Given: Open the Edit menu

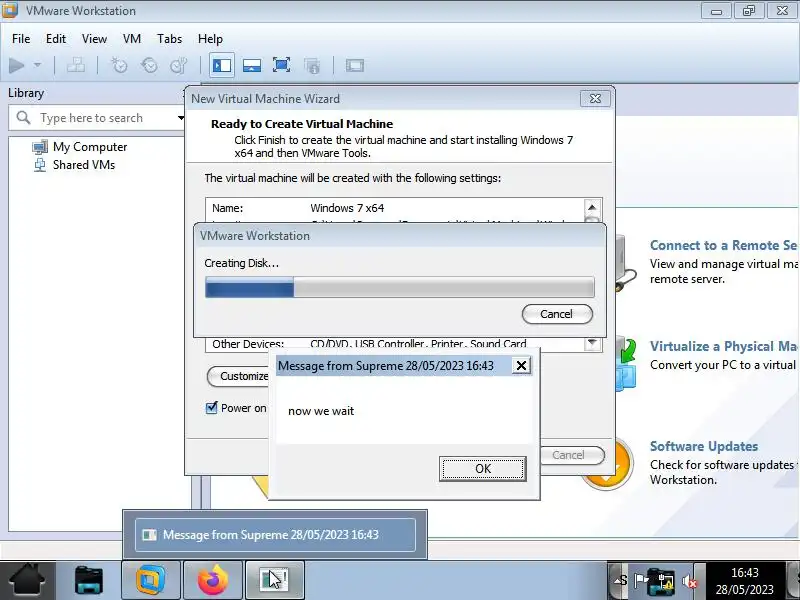Looking at the screenshot, I should click(x=56, y=39).
